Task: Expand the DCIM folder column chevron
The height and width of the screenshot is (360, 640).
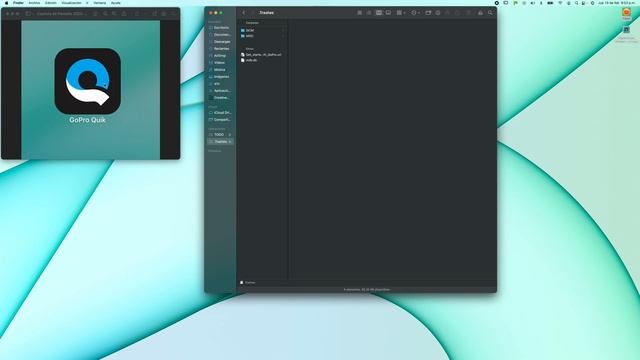Action: pyautogui.click(x=284, y=30)
